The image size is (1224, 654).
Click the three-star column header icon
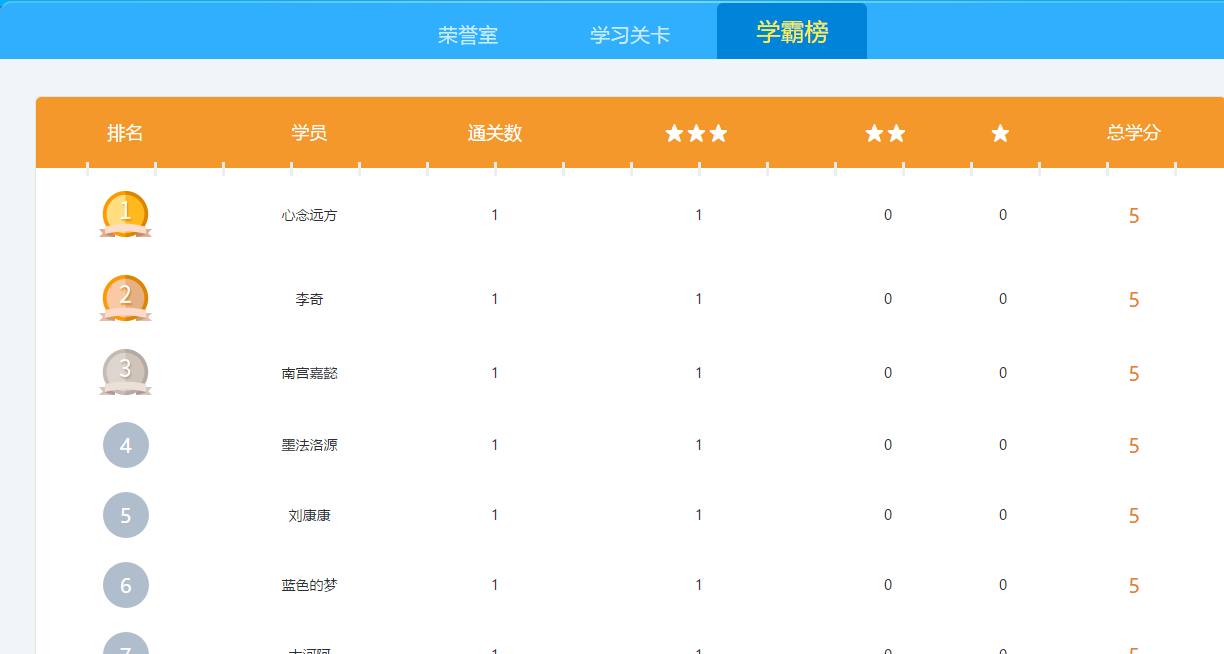pos(697,134)
